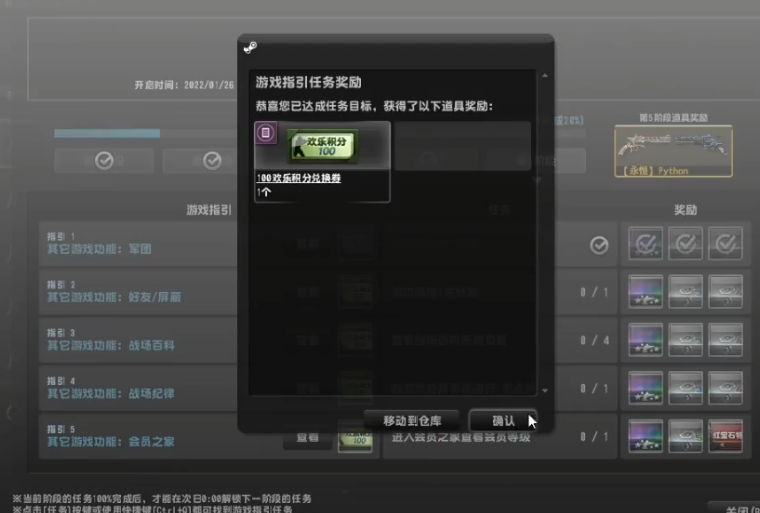The image size is (760, 513).
Task: Click the 开启时间: 2022/01/26 text
Action: pyautogui.click(x=184, y=85)
